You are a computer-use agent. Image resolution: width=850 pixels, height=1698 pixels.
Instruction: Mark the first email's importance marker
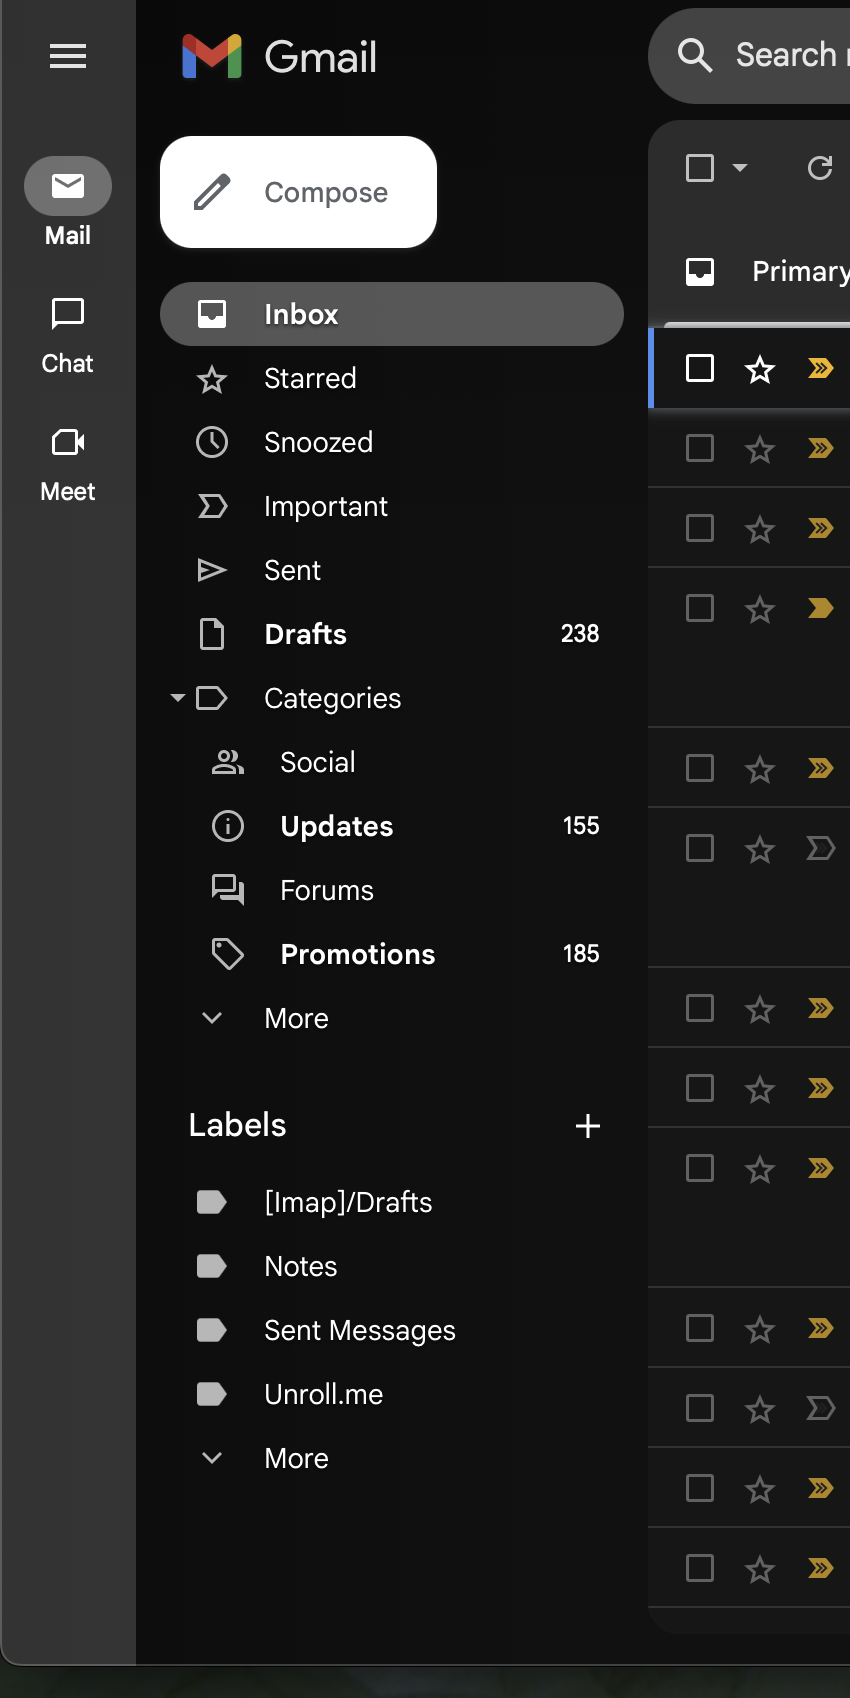(820, 369)
